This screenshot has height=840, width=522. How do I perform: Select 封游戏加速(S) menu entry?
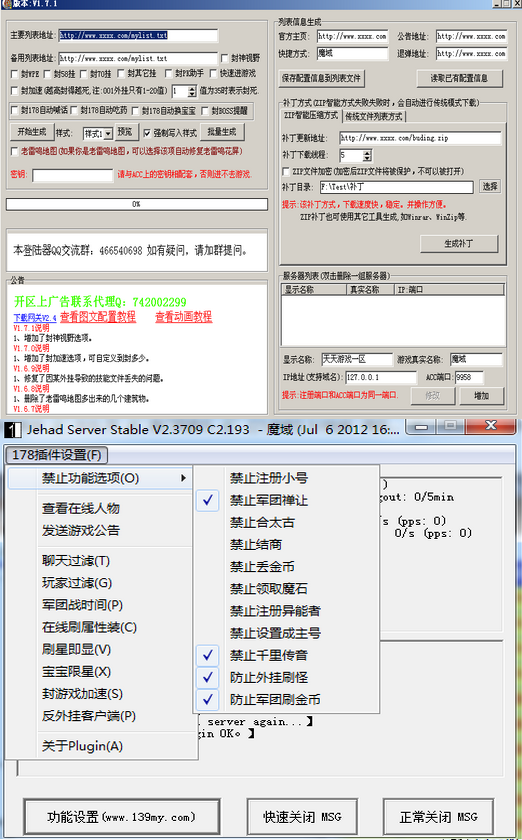click(x=83, y=694)
